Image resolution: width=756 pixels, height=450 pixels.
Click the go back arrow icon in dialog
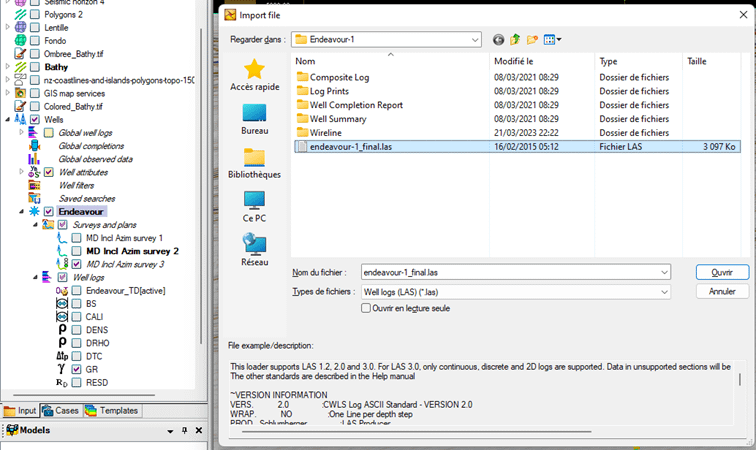tap(499, 39)
